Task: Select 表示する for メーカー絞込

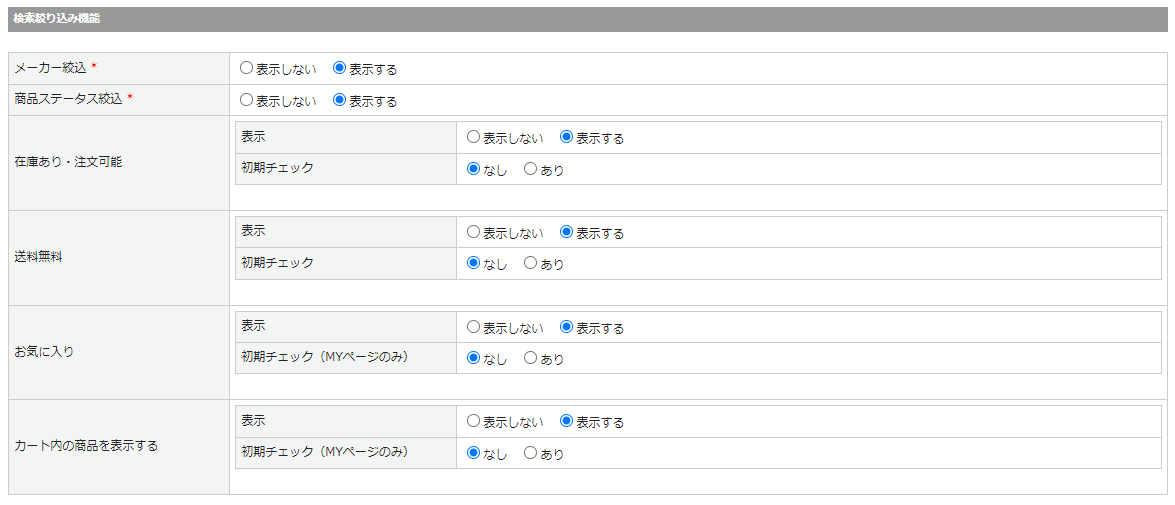Action: (340, 69)
